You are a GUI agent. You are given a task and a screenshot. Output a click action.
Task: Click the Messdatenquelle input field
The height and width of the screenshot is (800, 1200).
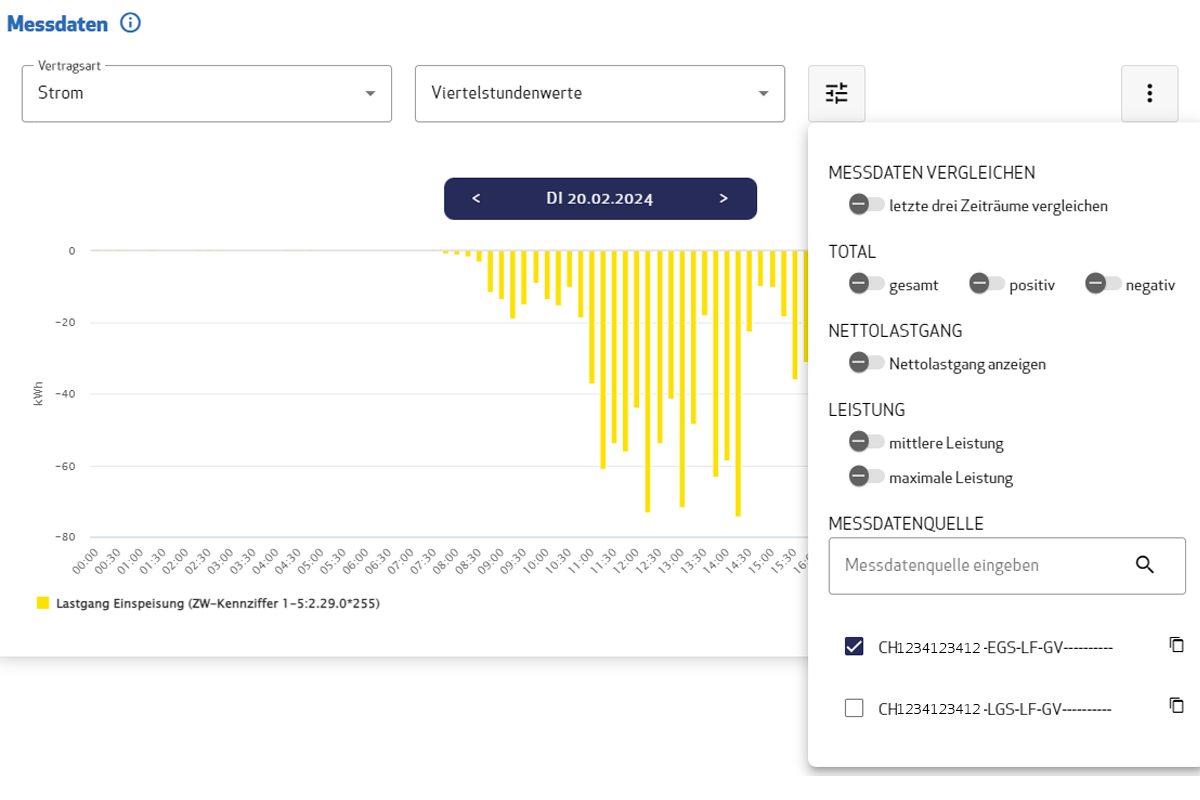point(970,565)
